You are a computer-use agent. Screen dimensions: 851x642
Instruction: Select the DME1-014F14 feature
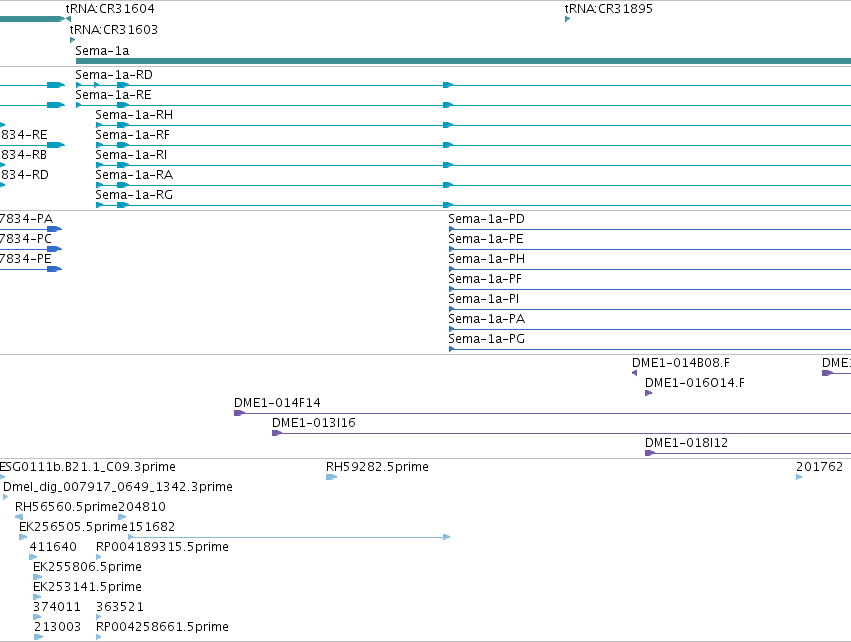point(277,403)
